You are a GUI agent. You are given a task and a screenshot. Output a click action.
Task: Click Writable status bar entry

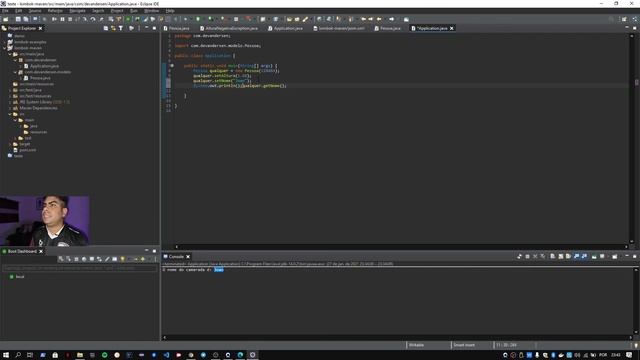tap(416, 345)
